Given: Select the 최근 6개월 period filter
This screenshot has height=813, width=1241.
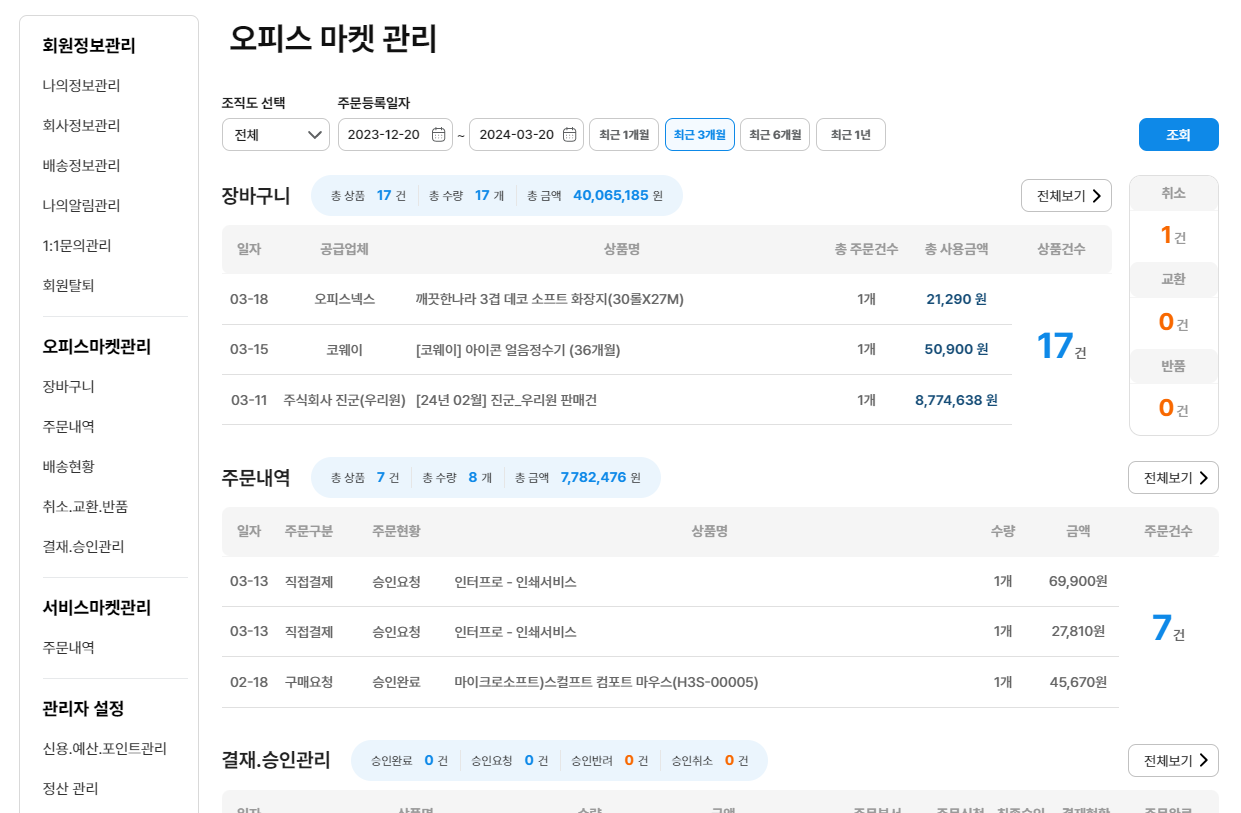Looking at the screenshot, I should [x=775, y=135].
